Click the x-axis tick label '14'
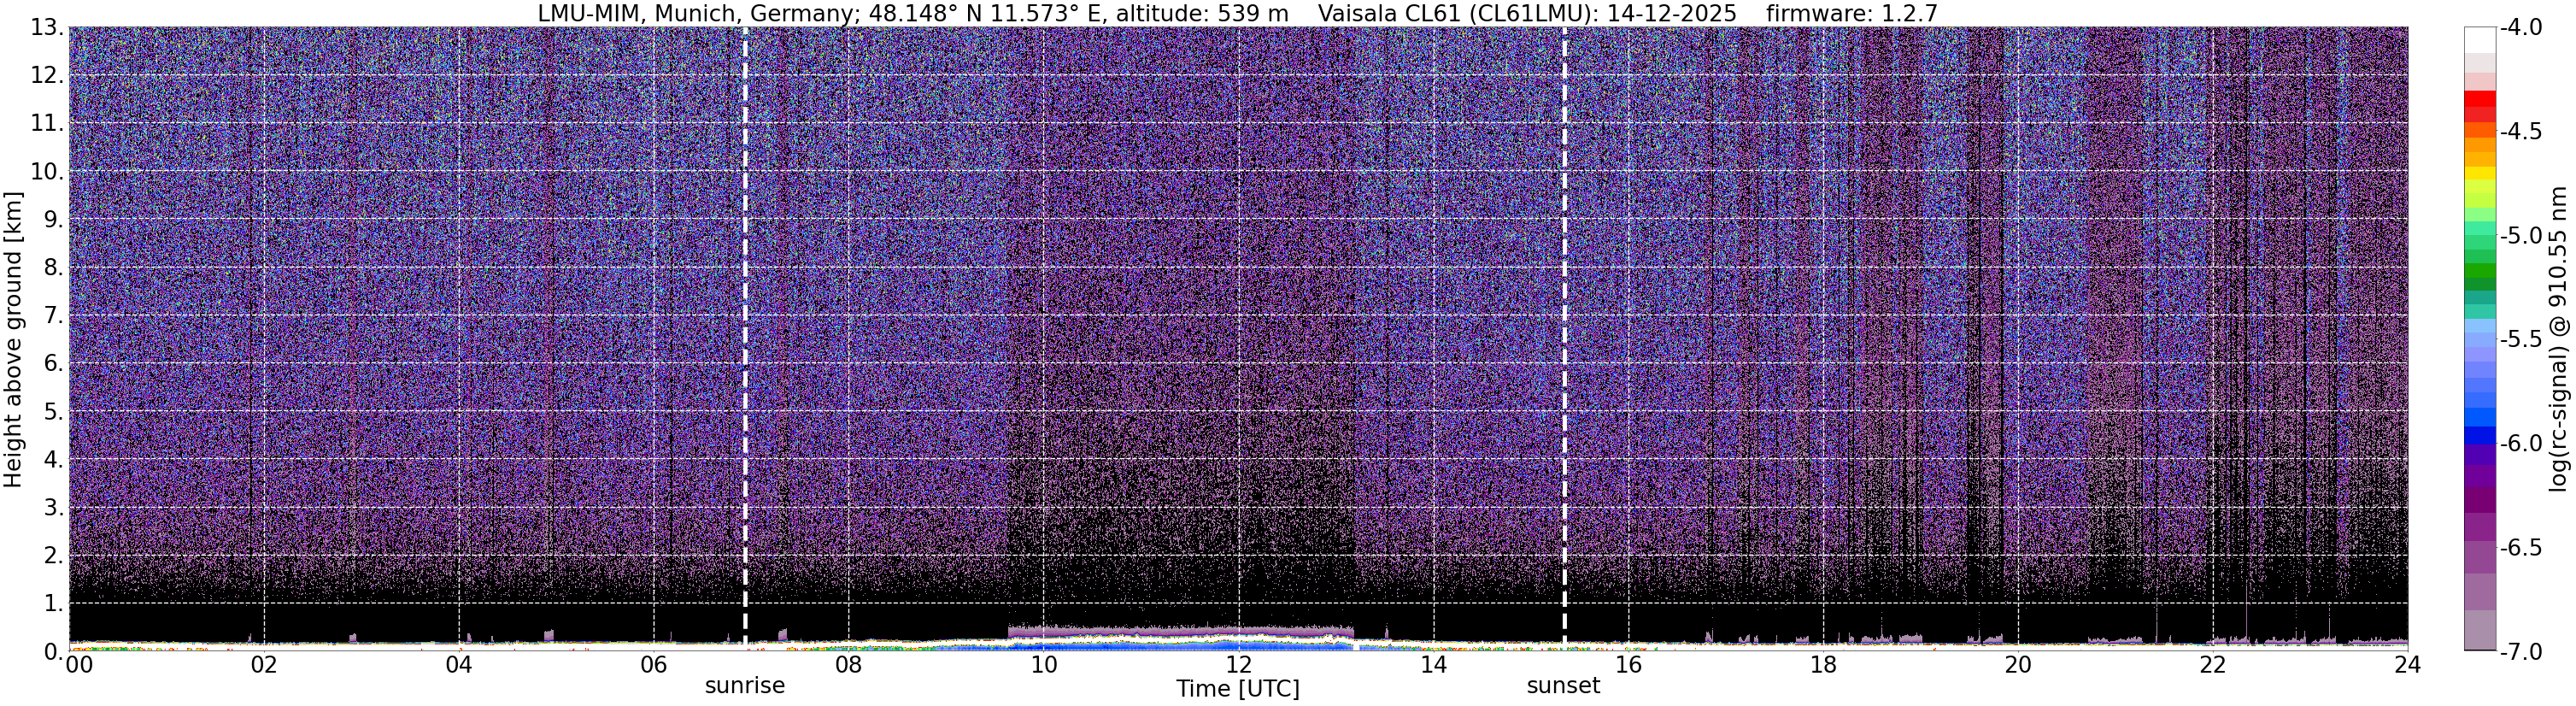Viewport: 2576px width, 706px height. click(1433, 665)
